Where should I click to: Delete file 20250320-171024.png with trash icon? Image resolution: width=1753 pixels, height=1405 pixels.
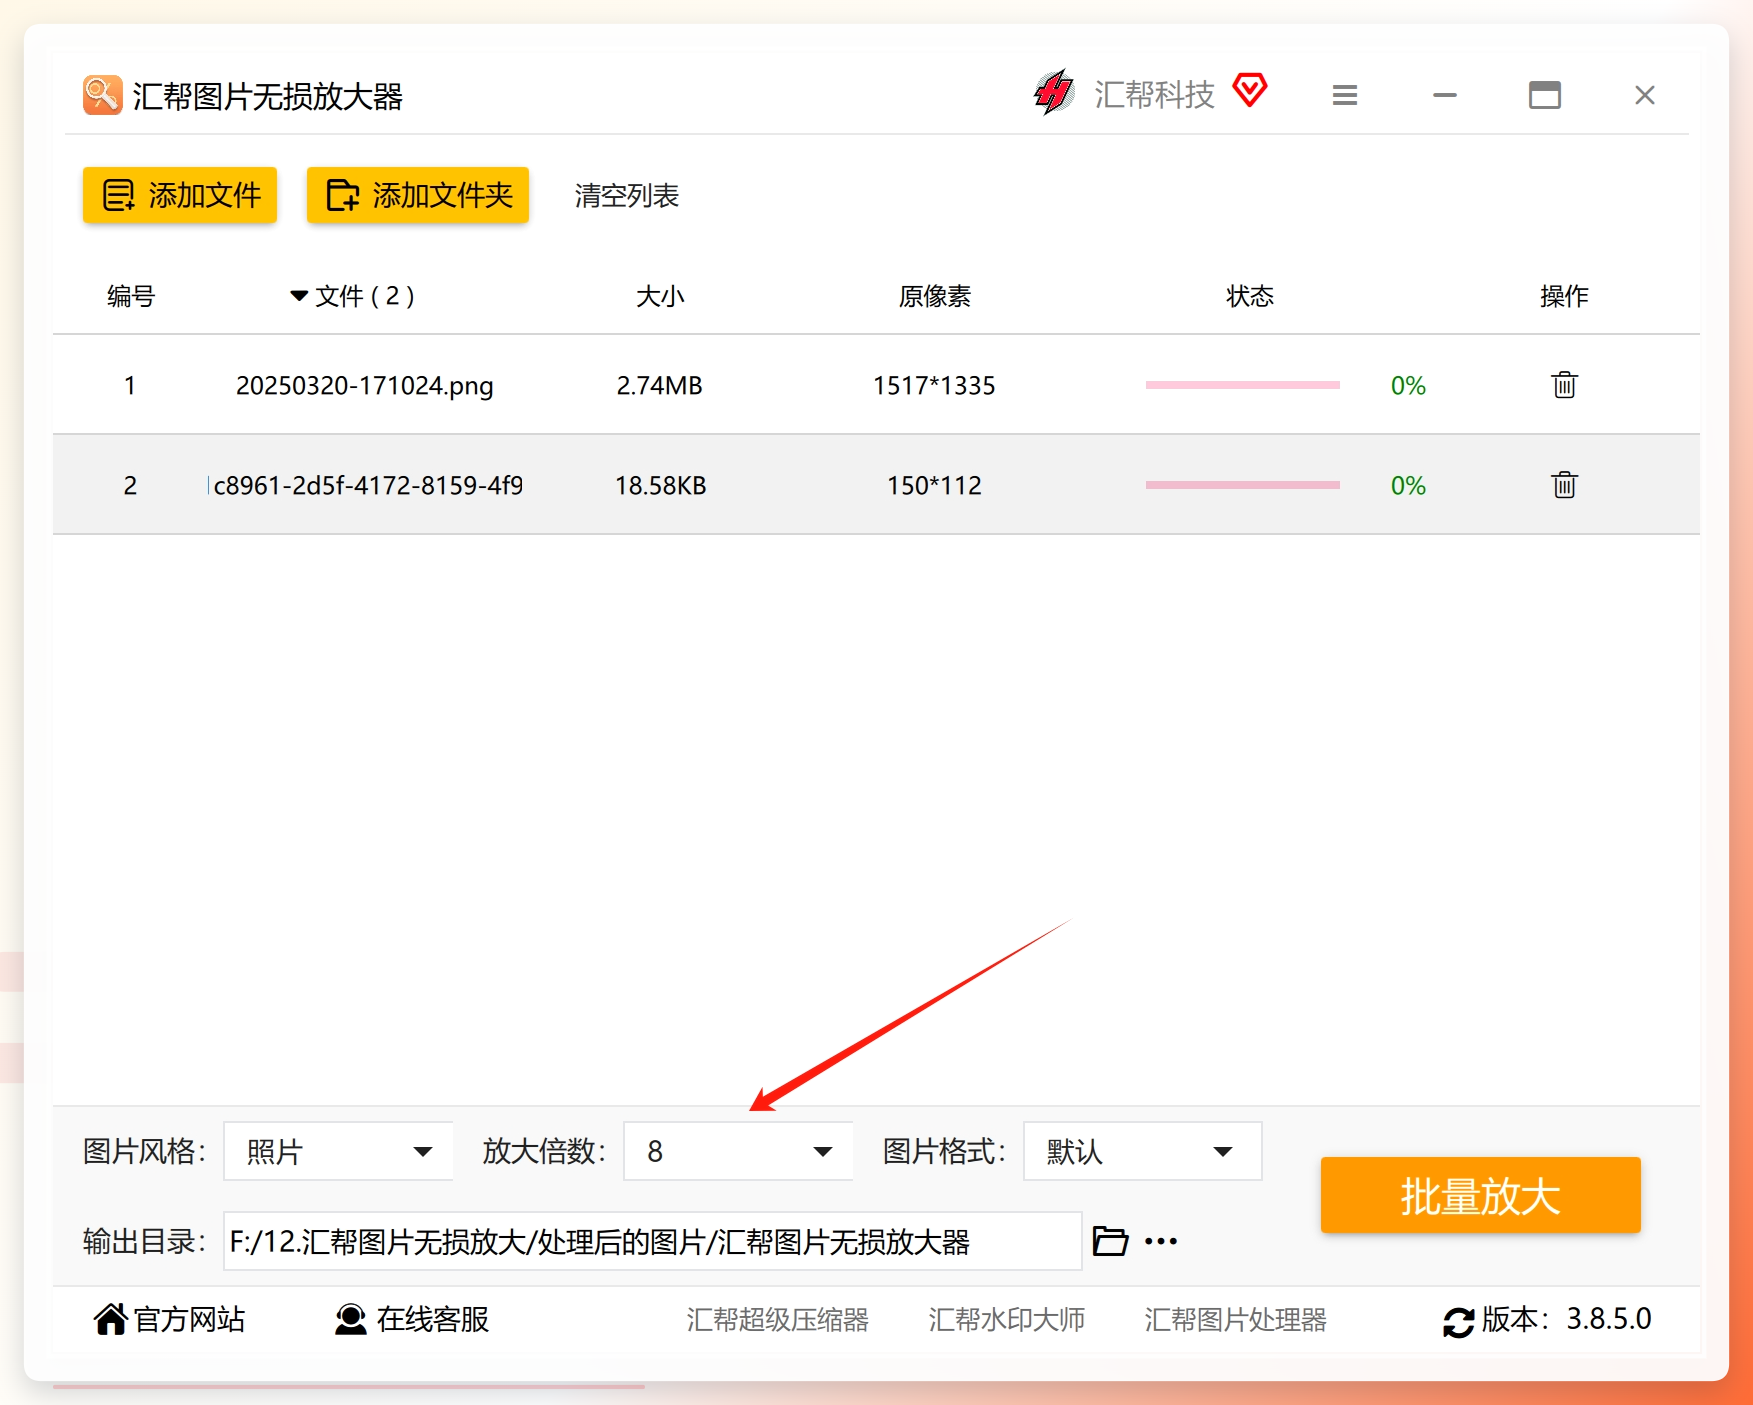click(x=1564, y=384)
